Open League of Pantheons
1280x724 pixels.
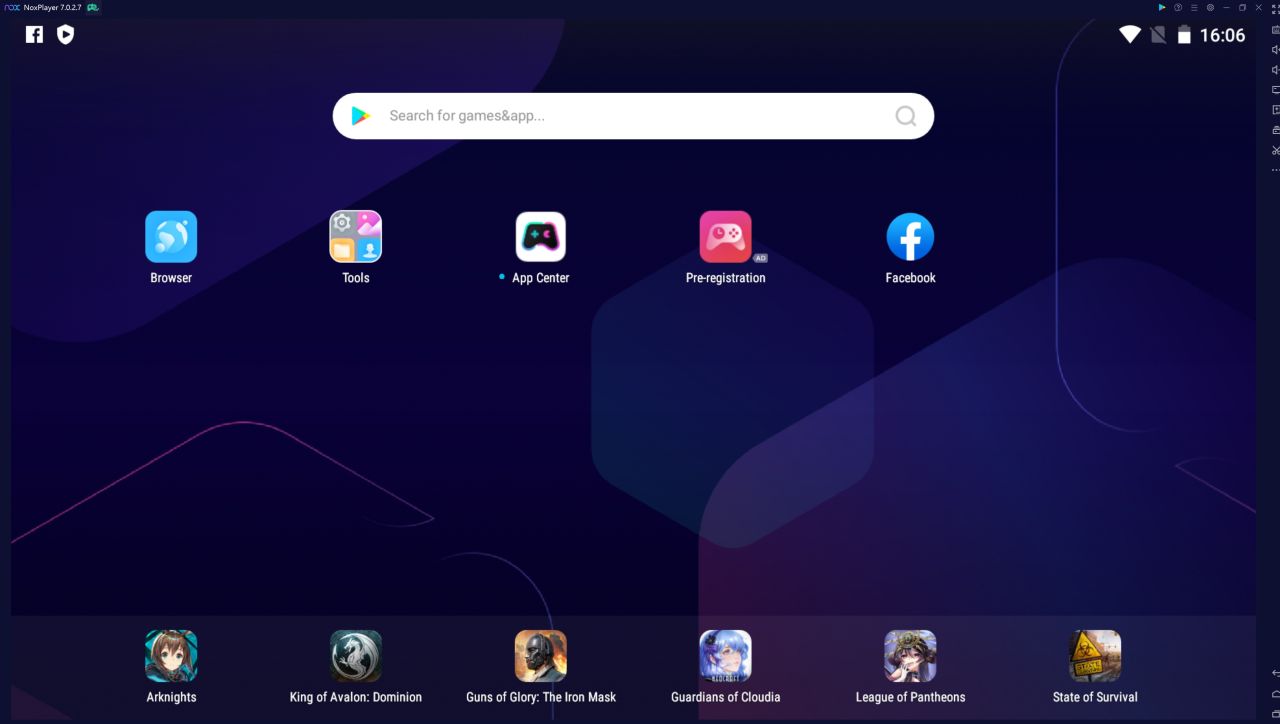pos(910,656)
